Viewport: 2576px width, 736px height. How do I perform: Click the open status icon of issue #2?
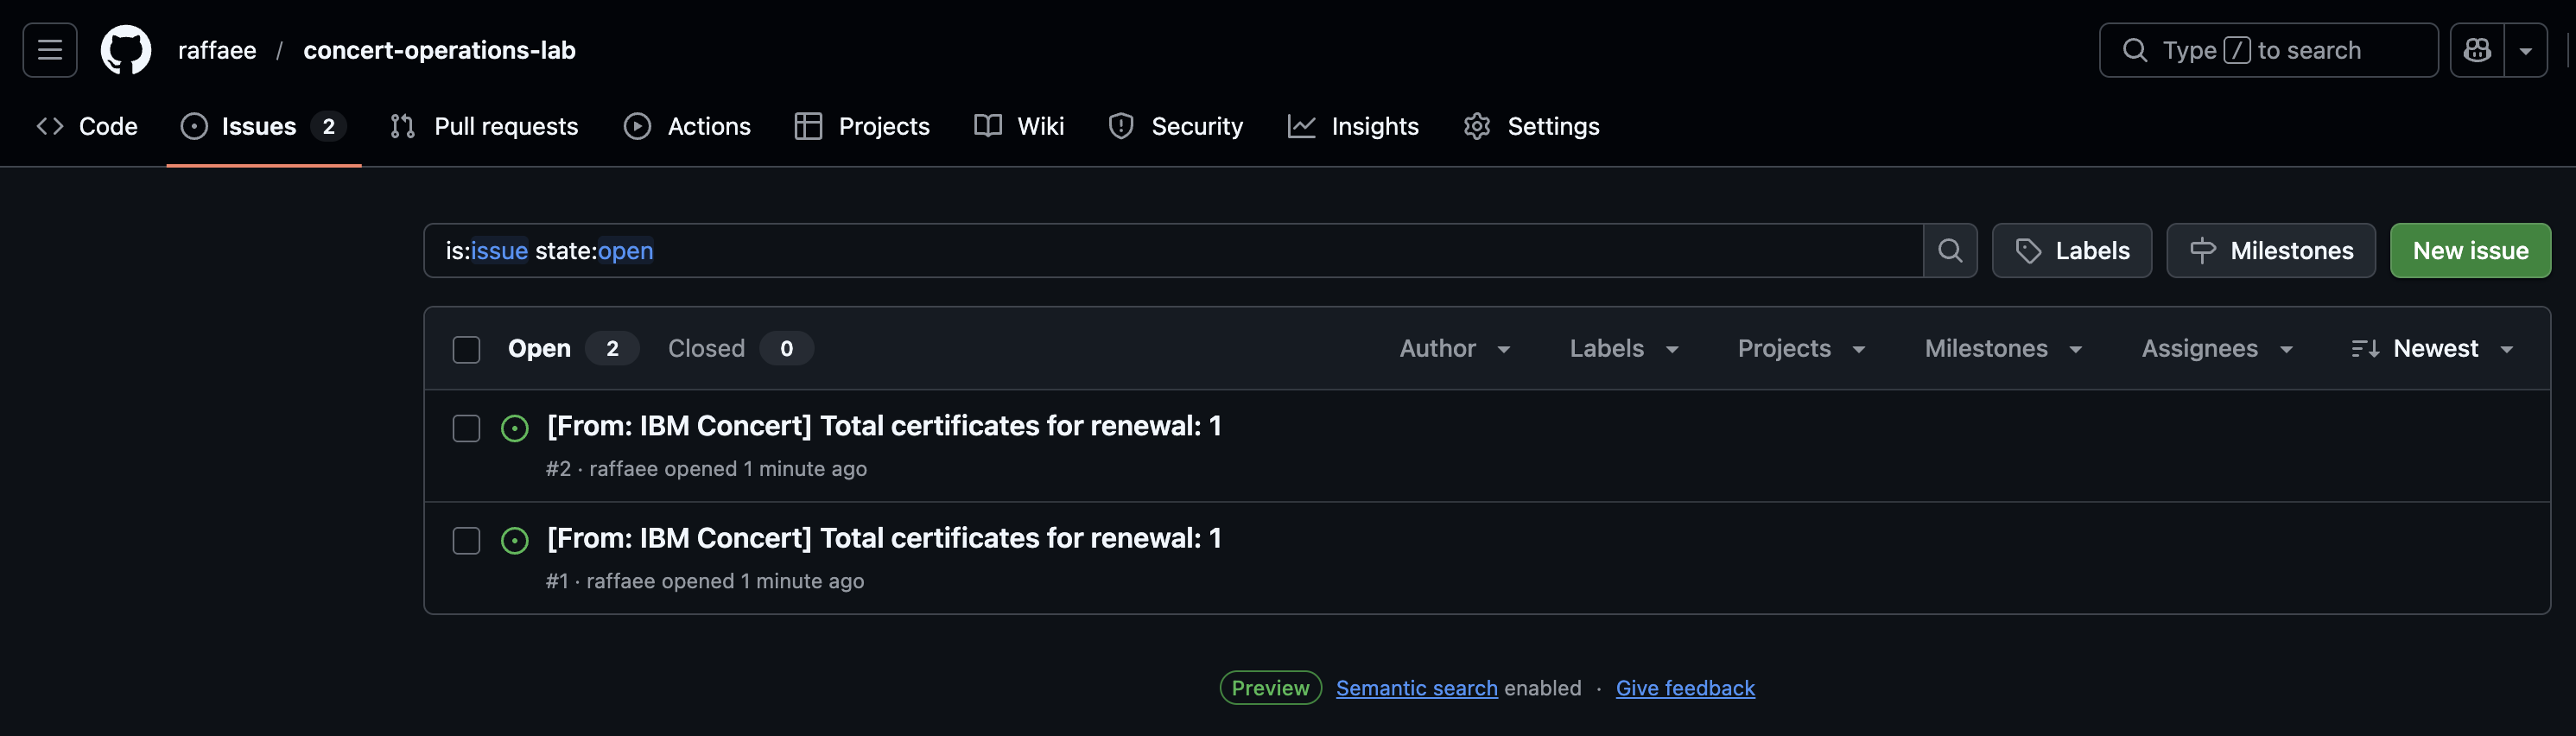(514, 429)
